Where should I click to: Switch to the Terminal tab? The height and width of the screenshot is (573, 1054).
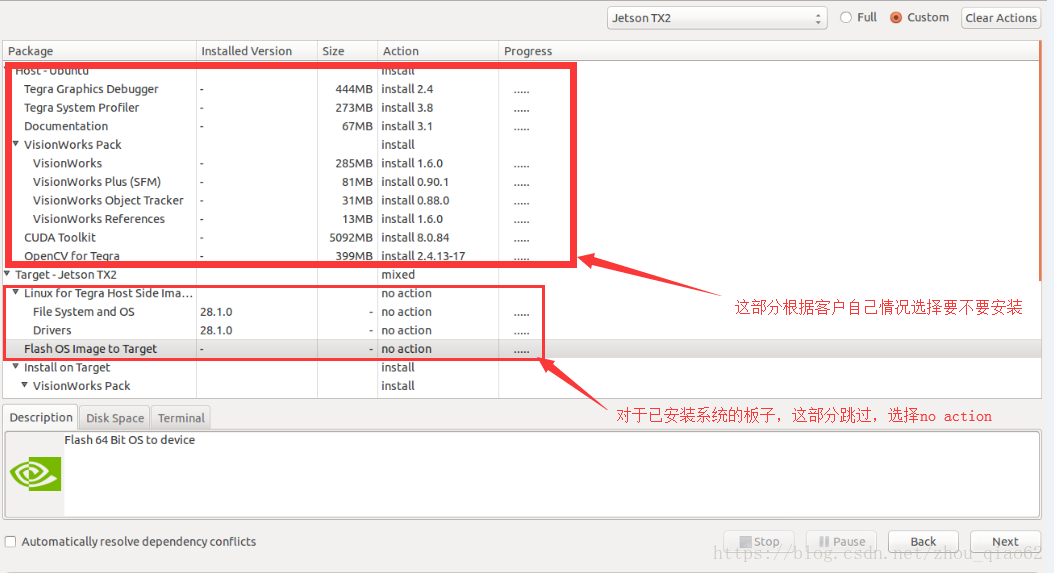pyautogui.click(x=181, y=418)
